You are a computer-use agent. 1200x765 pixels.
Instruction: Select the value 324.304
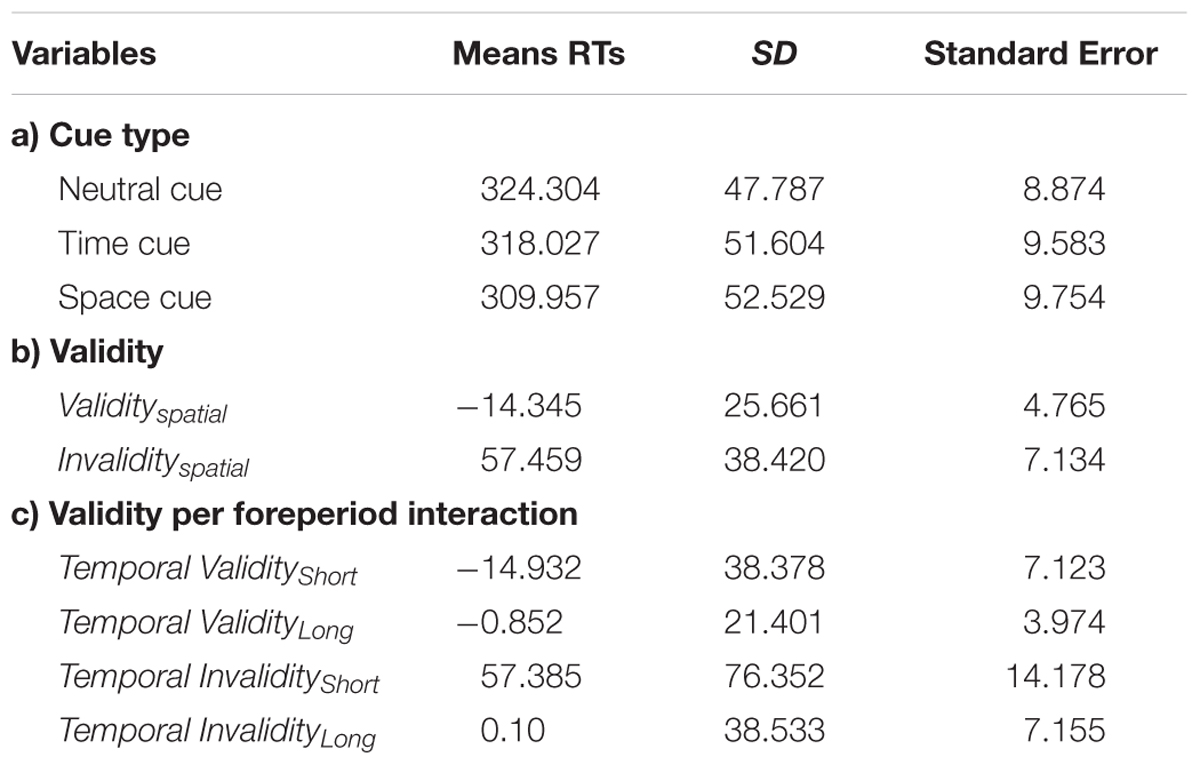540,189
